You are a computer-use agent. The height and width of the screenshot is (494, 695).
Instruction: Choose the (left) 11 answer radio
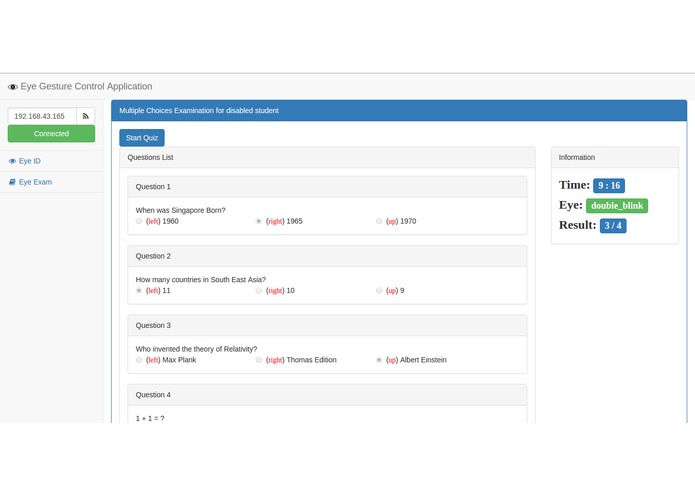click(139, 291)
